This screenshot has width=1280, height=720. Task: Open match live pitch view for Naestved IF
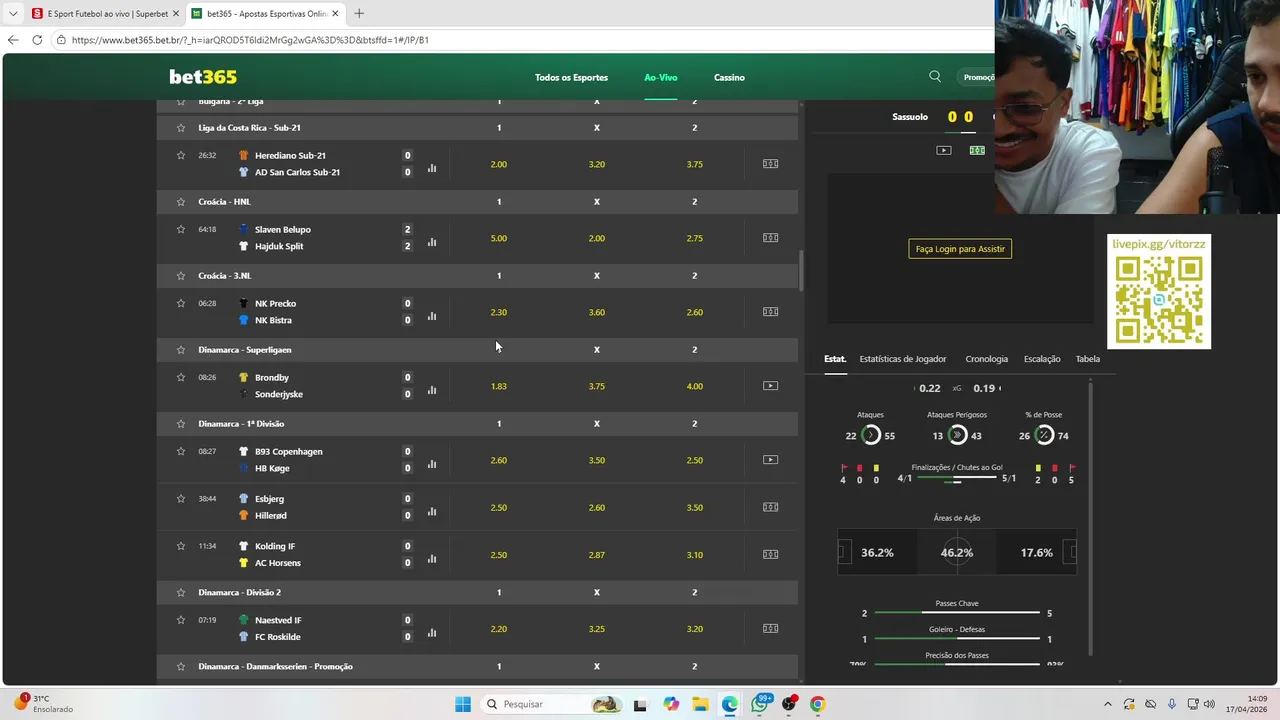point(770,629)
